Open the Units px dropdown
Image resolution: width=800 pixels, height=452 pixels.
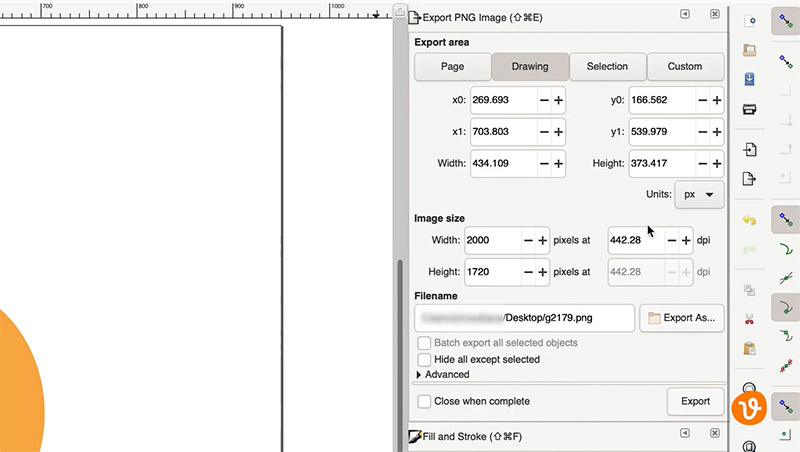pos(699,194)
